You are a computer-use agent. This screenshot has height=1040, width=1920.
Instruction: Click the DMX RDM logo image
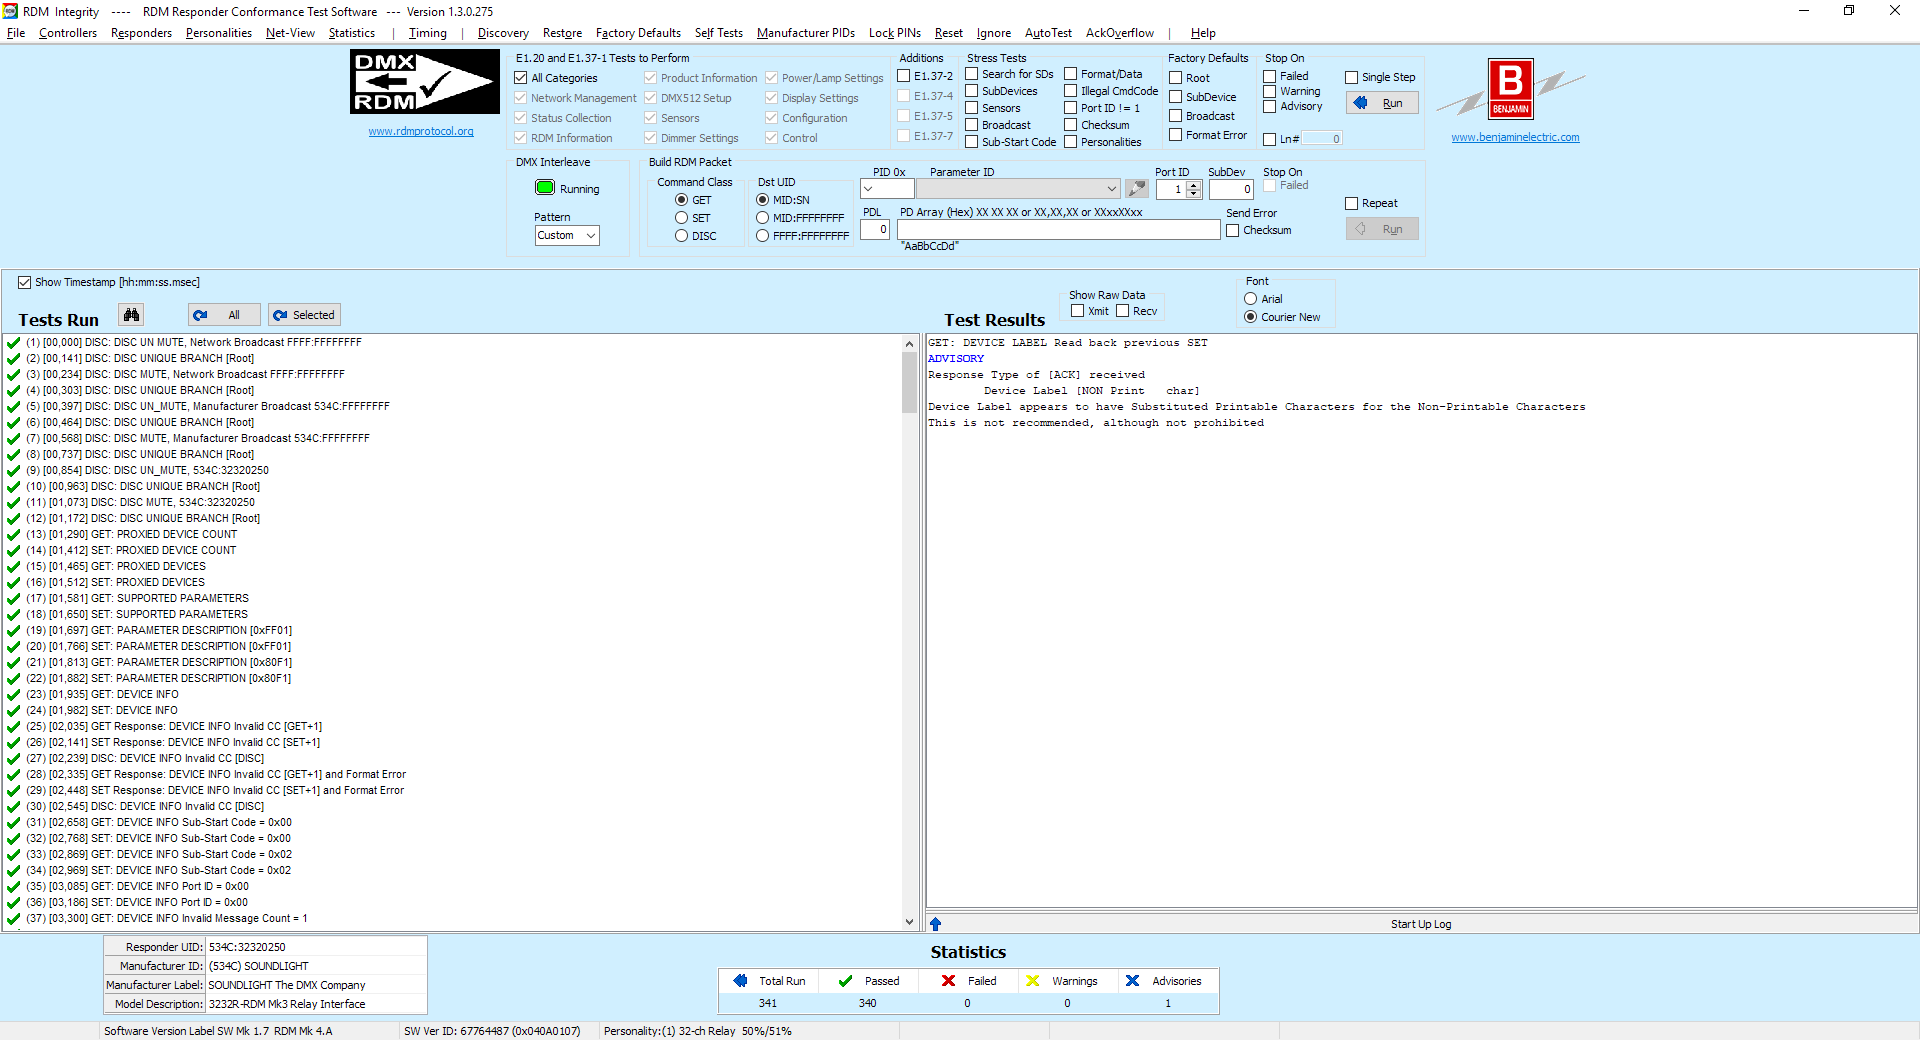pyautogui.click(x=424, y=83)
